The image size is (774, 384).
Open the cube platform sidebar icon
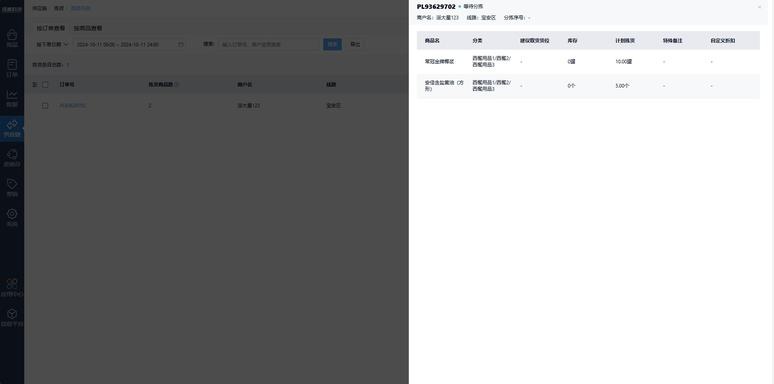pyautogui.click(x=12, y=314)
